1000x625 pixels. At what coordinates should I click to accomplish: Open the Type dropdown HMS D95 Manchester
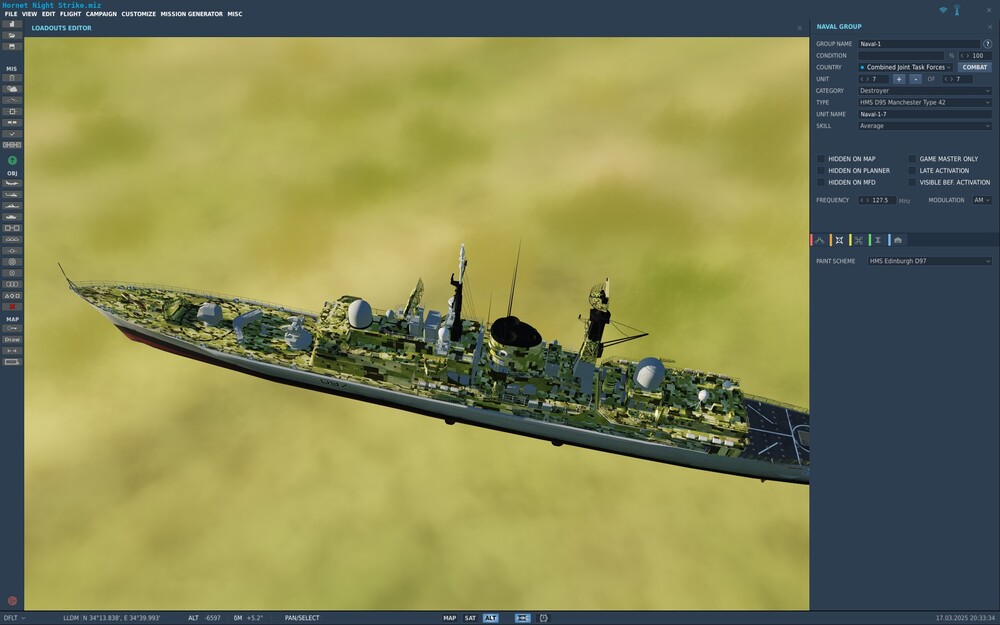(x=925, y=102)
